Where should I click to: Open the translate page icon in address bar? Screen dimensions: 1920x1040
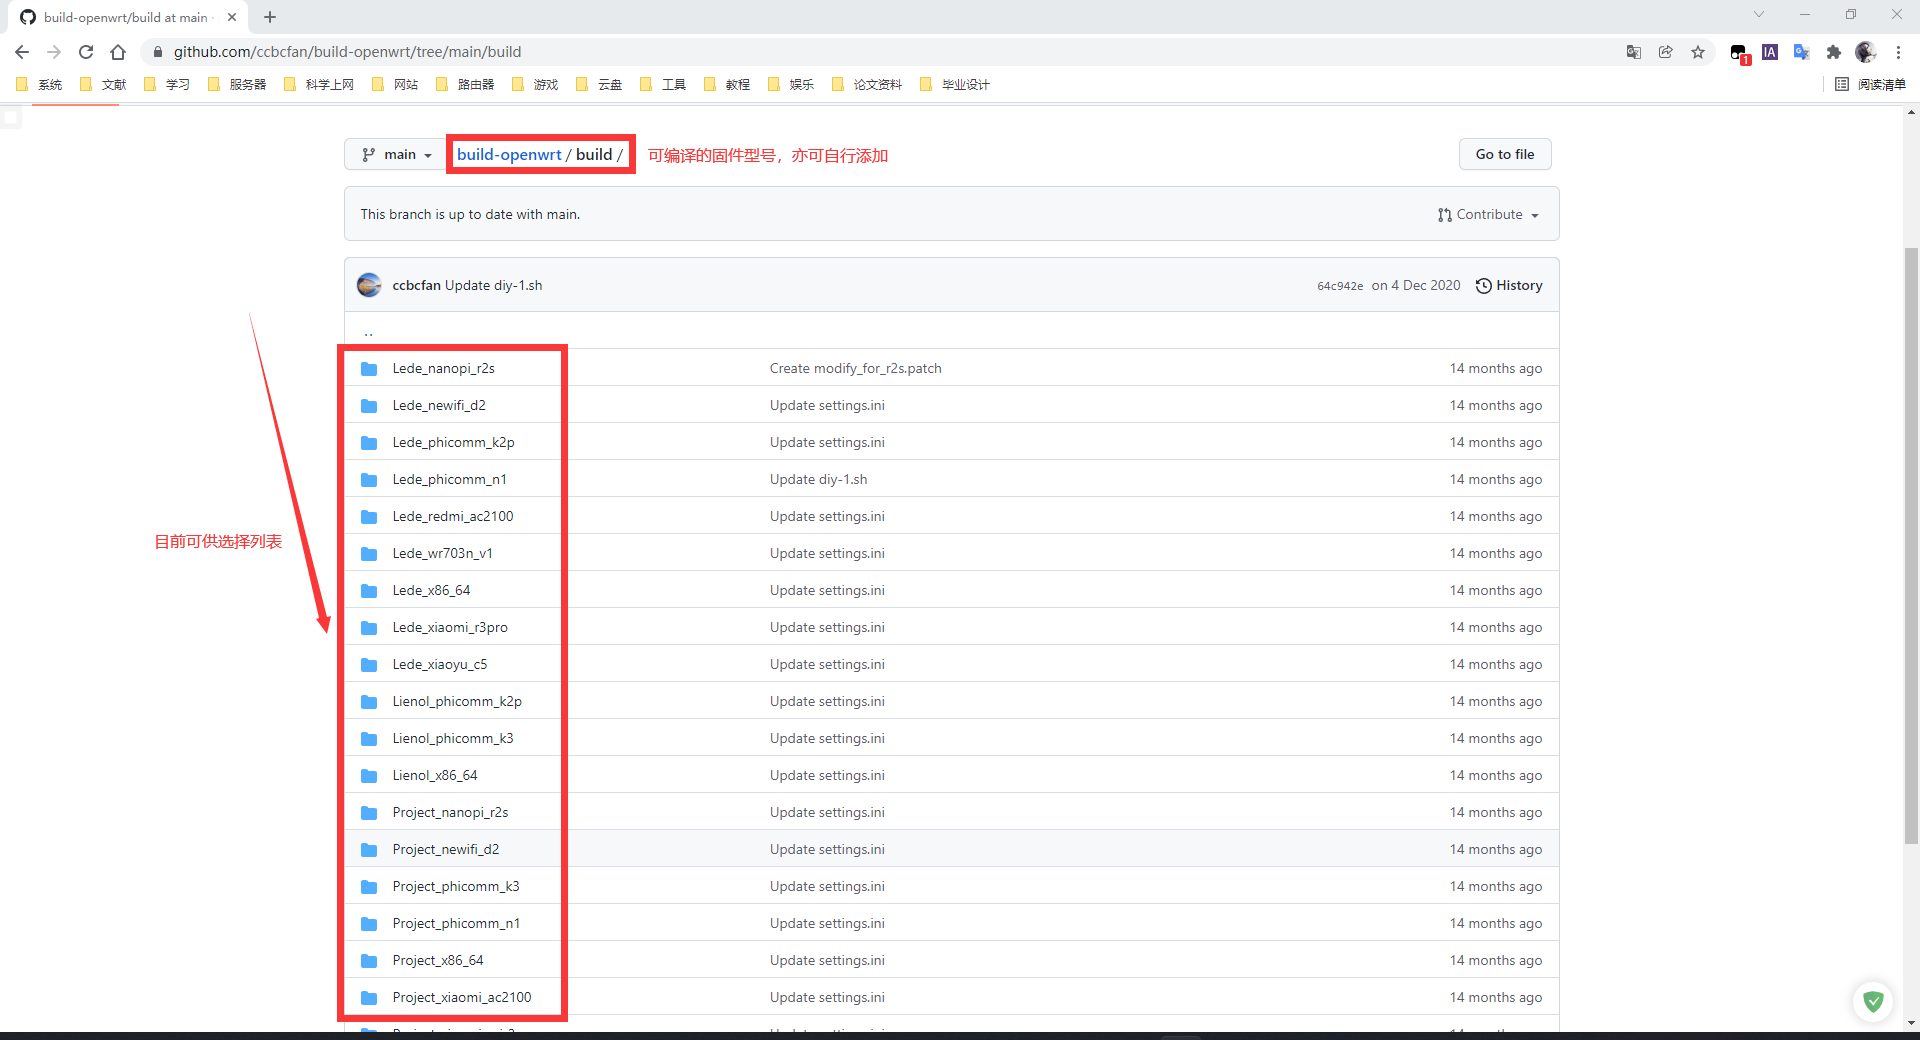pyautogui.click(x=1634, y=52)
